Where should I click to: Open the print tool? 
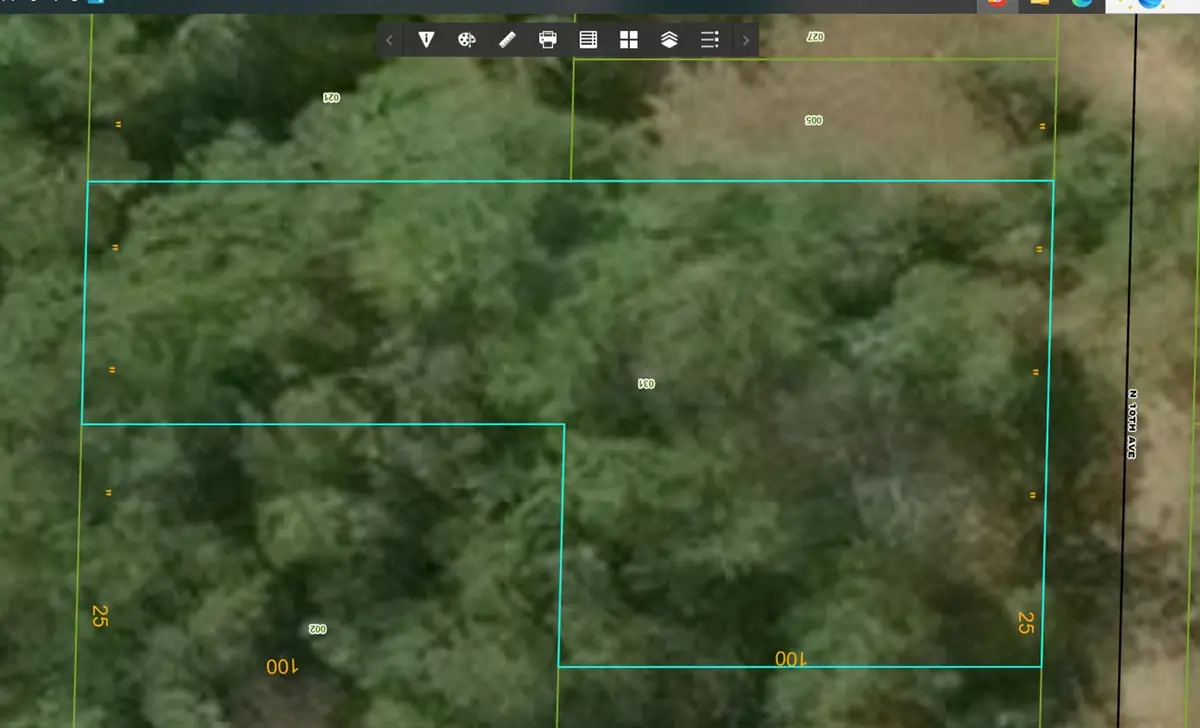coord(546,40)
